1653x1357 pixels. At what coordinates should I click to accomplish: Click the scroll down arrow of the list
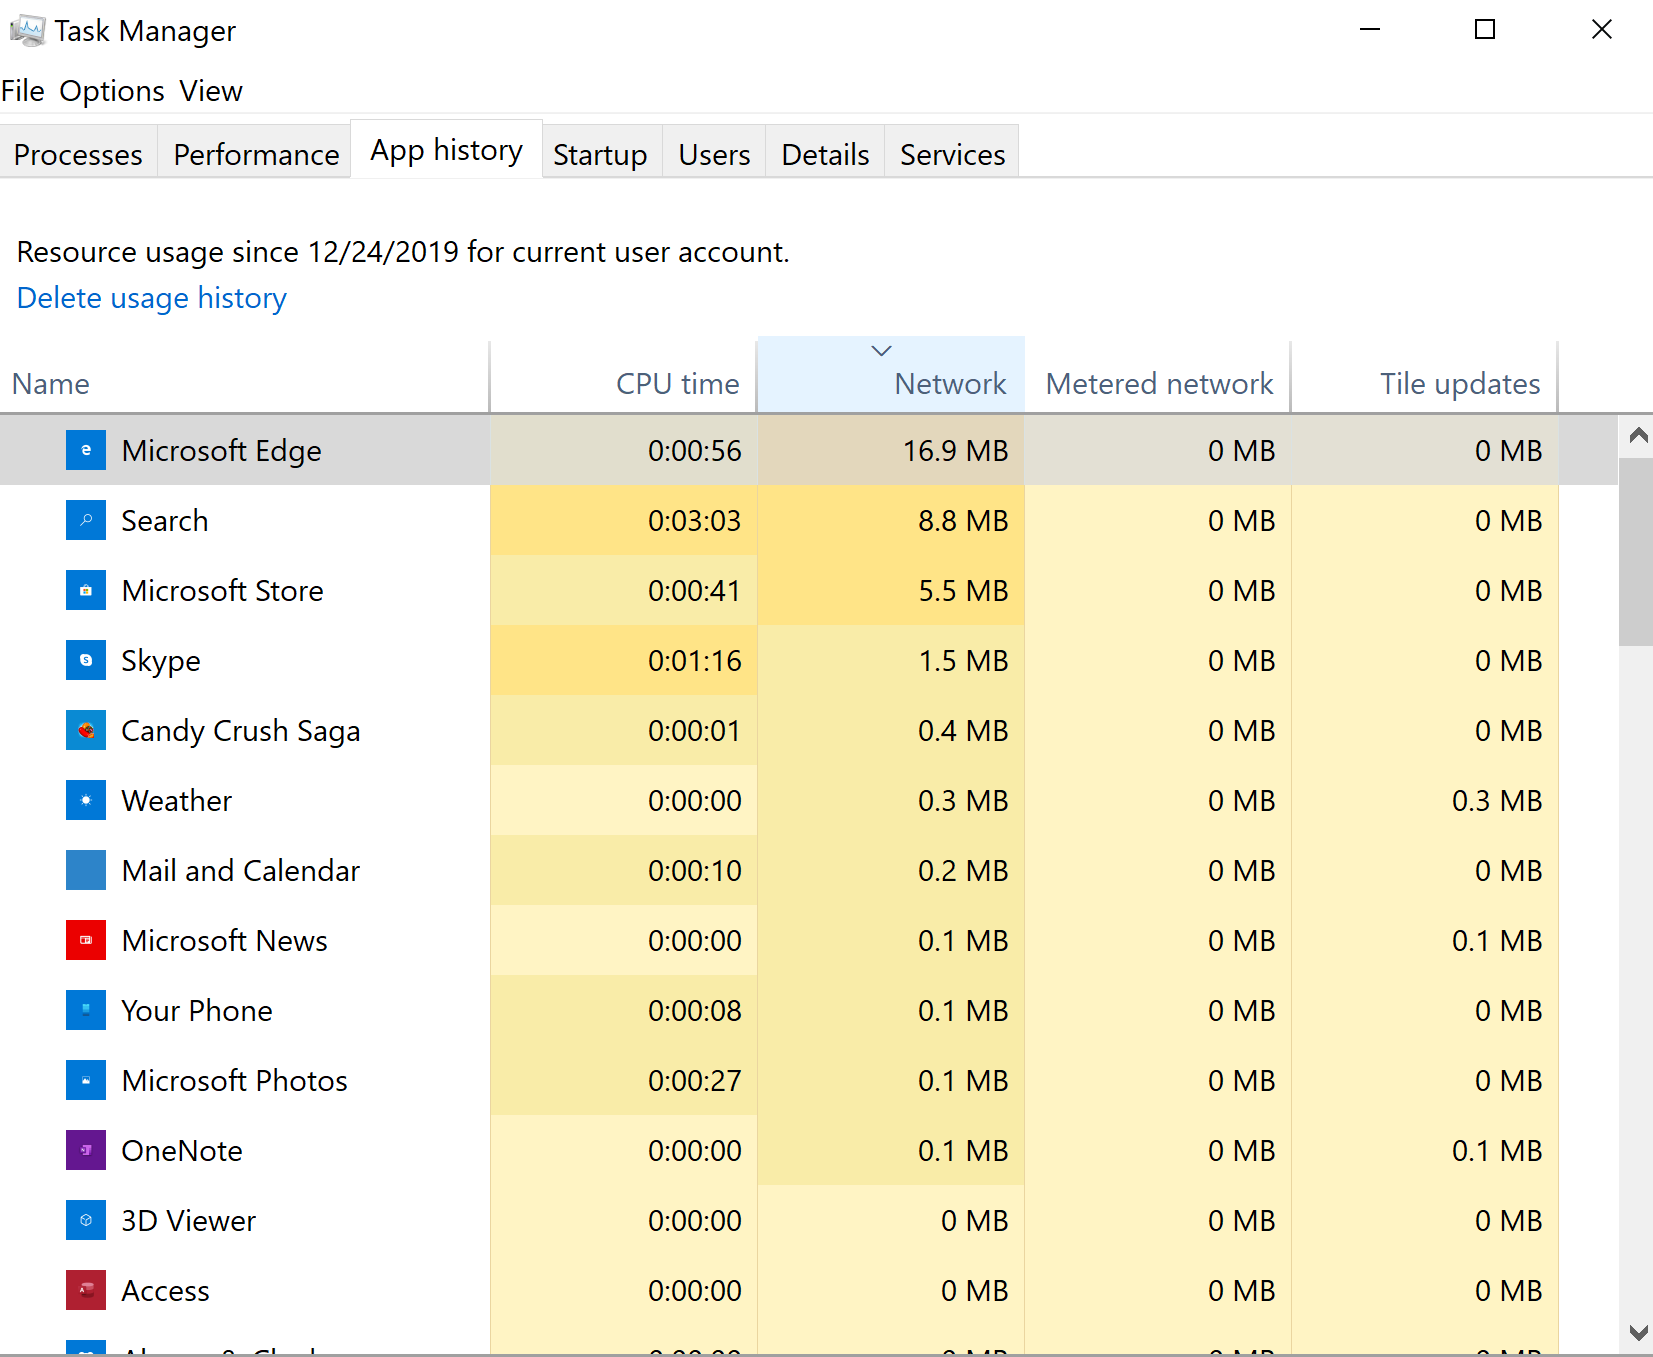tap(1638, 1332)
